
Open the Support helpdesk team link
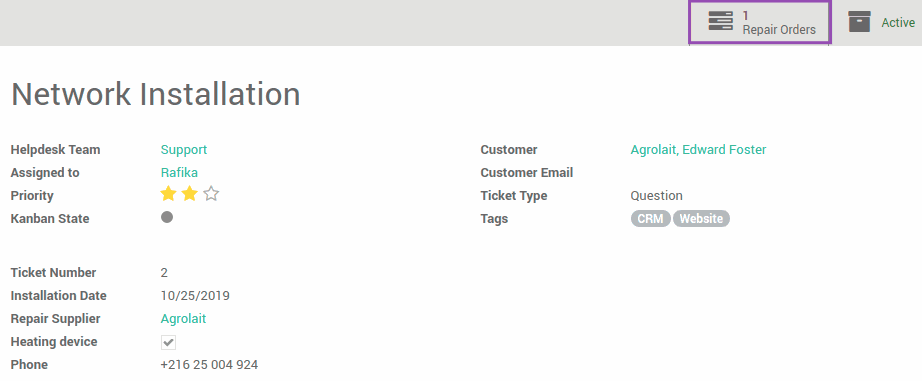(x=184, y=149)
